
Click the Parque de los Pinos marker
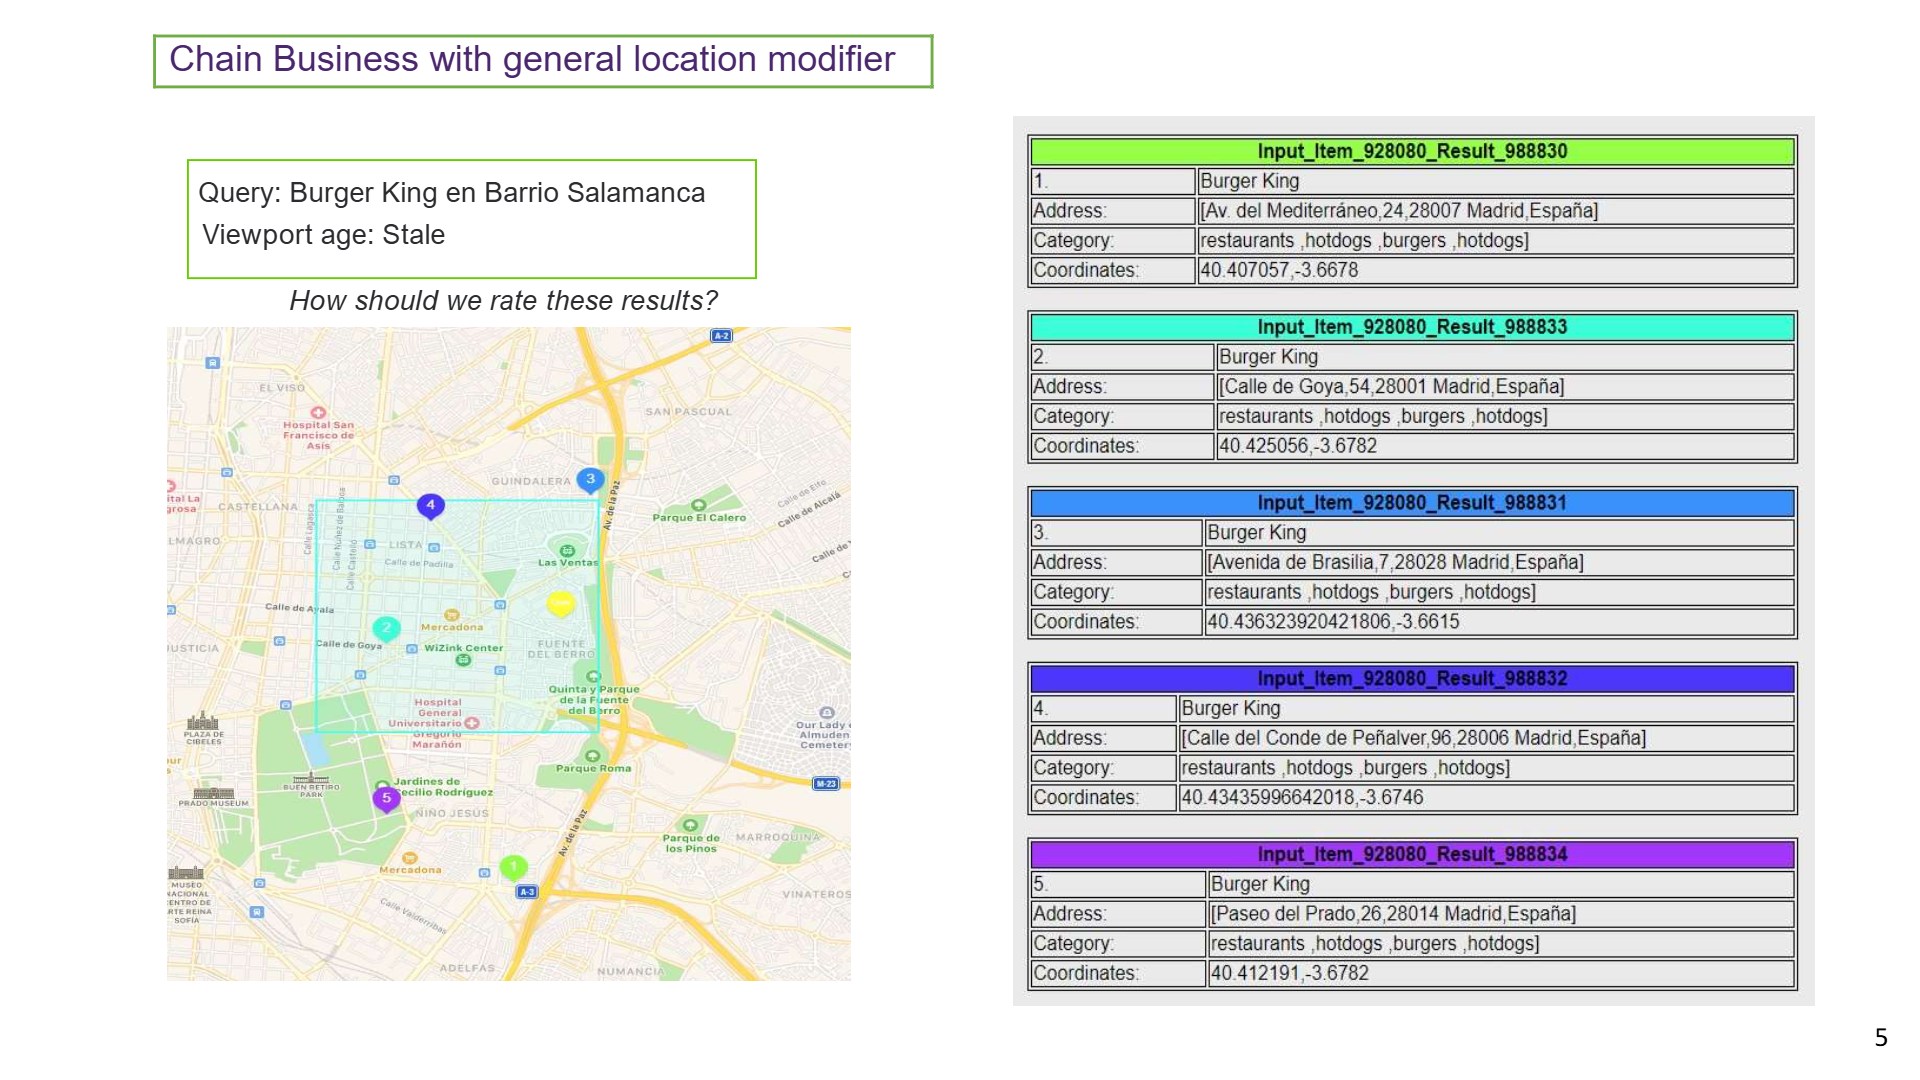[690, 825]
